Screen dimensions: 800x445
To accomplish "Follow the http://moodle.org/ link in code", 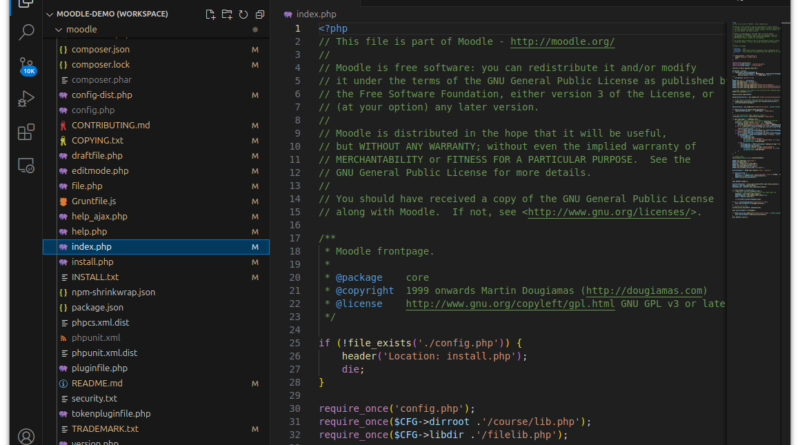I will [562, 42].
